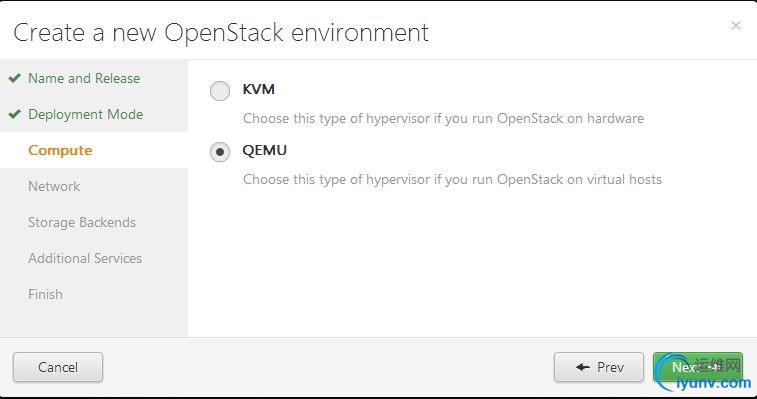Click the QEMU virtual hosts description text

(x=452, y=180)
